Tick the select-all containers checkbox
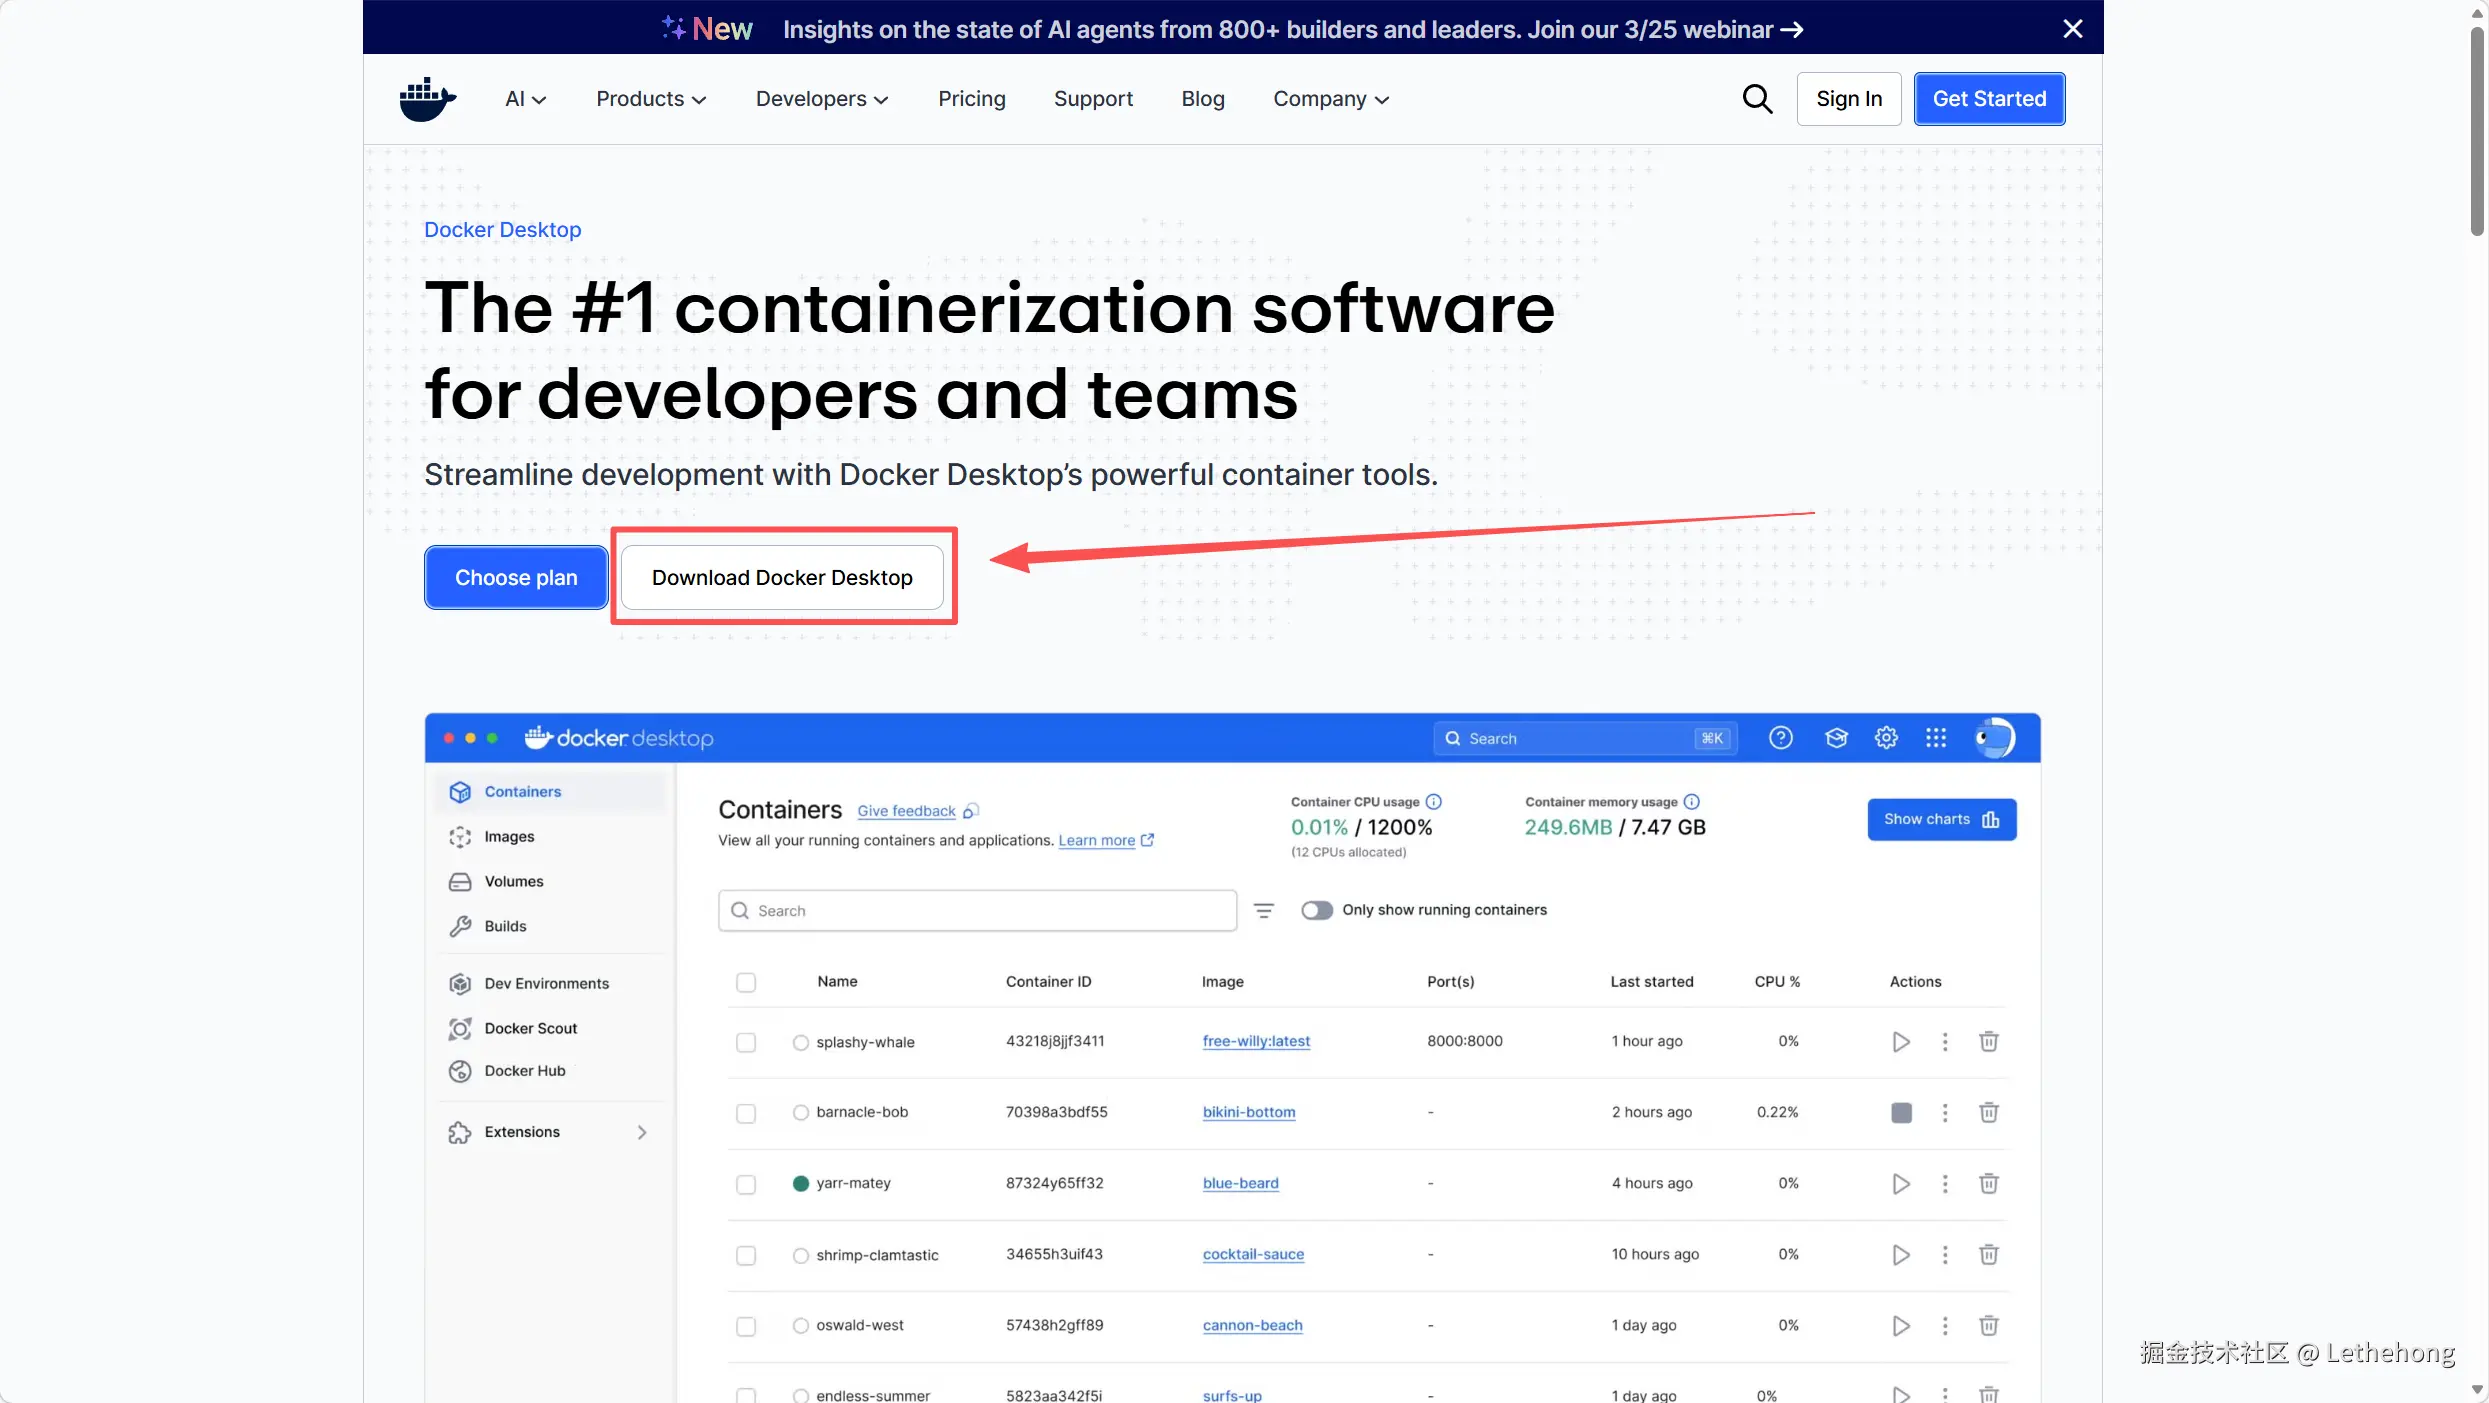 tap(746, 982)
